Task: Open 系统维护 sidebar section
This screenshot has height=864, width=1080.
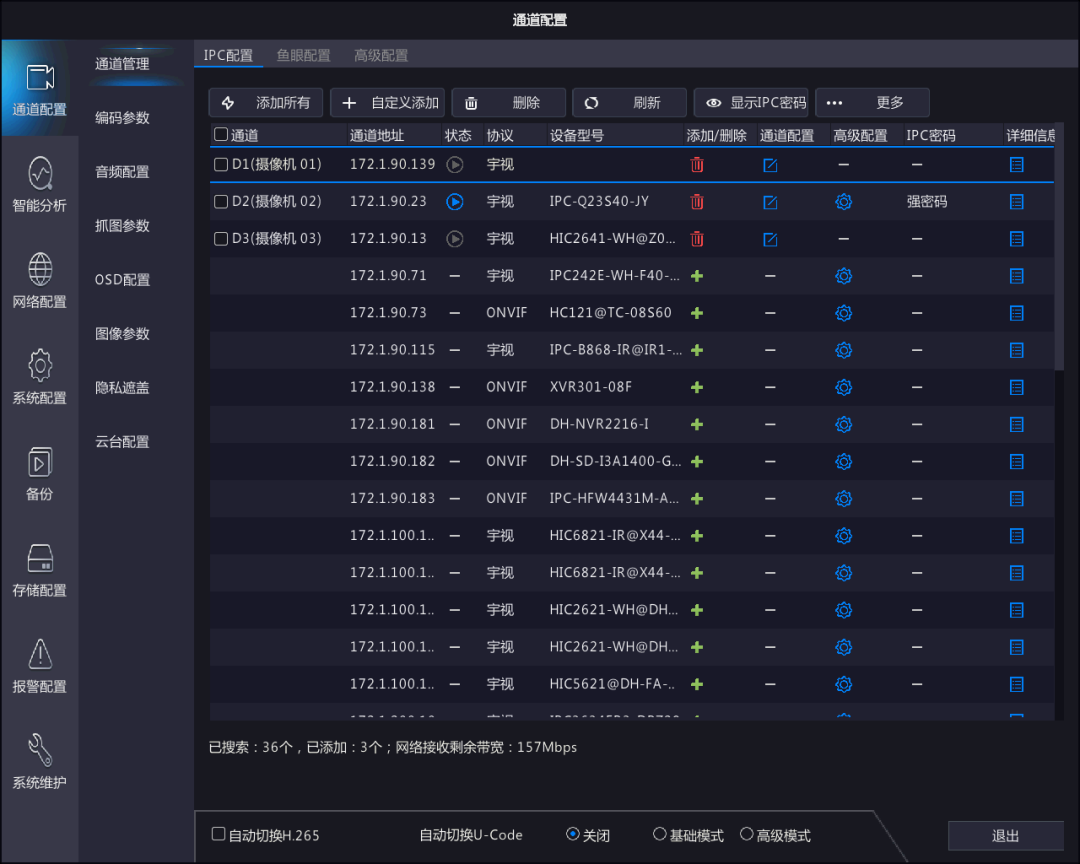Action: [x=39, y=762]
